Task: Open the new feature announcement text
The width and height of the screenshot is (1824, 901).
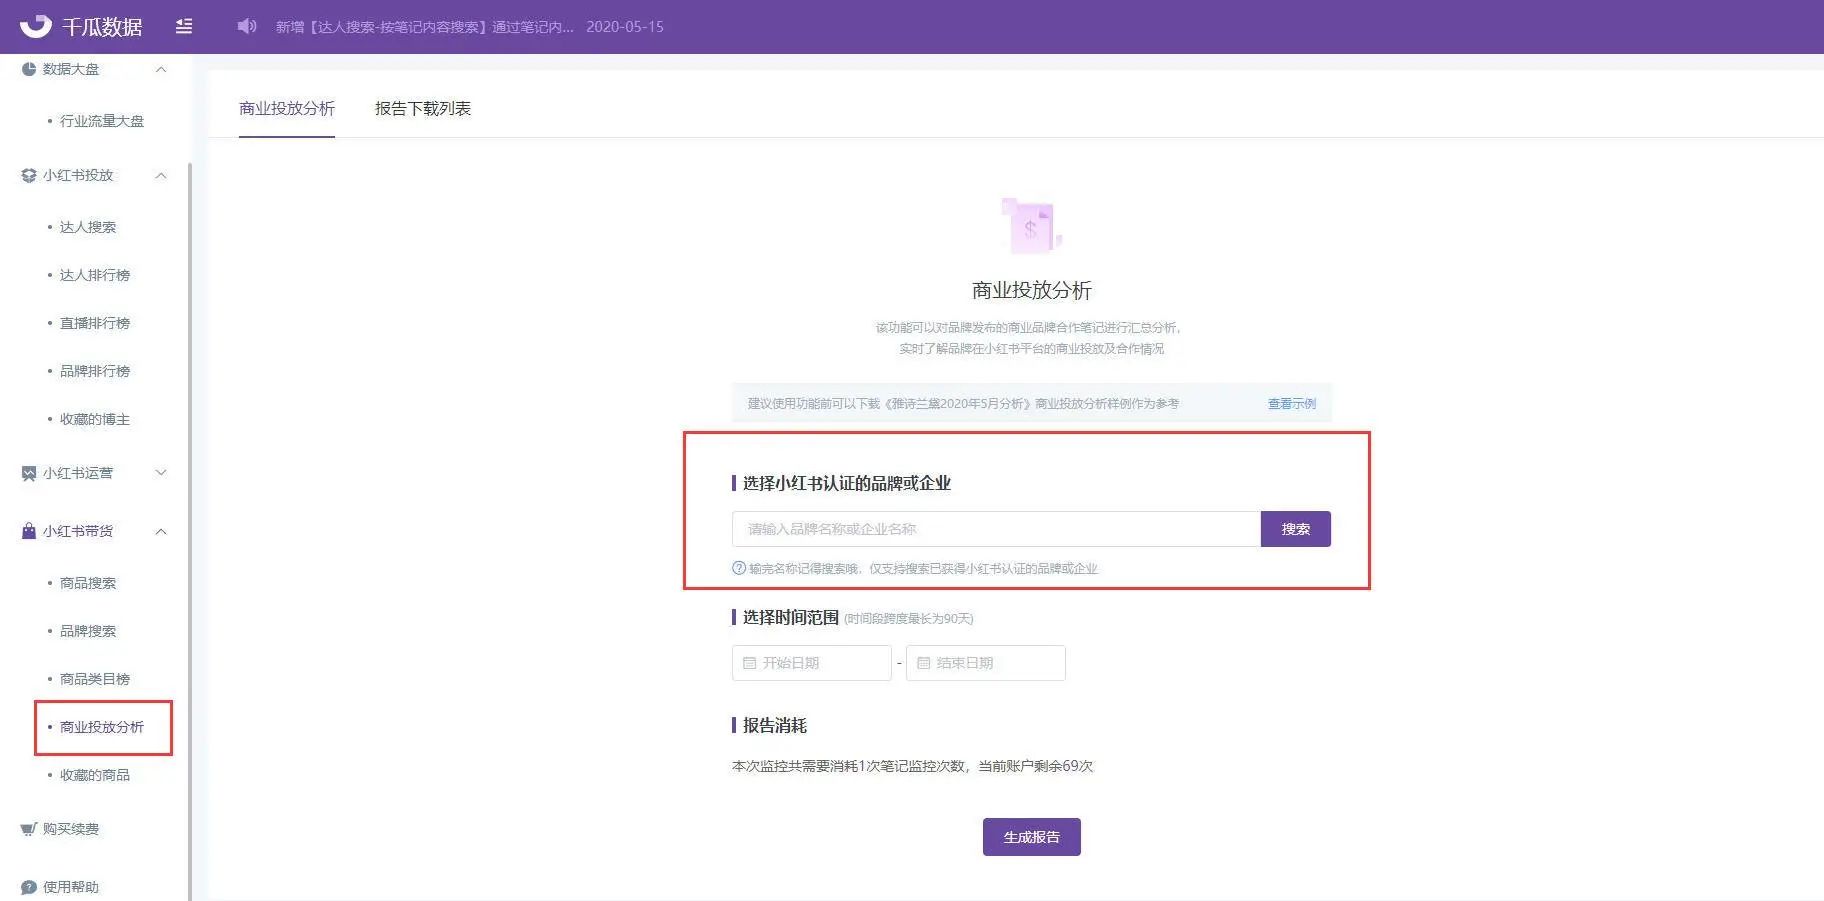Action: coord(425,27)
